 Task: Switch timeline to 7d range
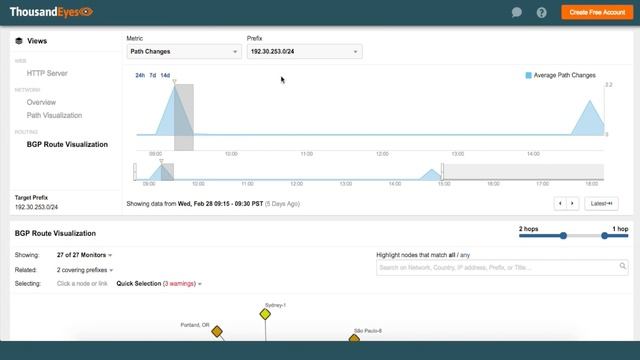pos(153,76)
